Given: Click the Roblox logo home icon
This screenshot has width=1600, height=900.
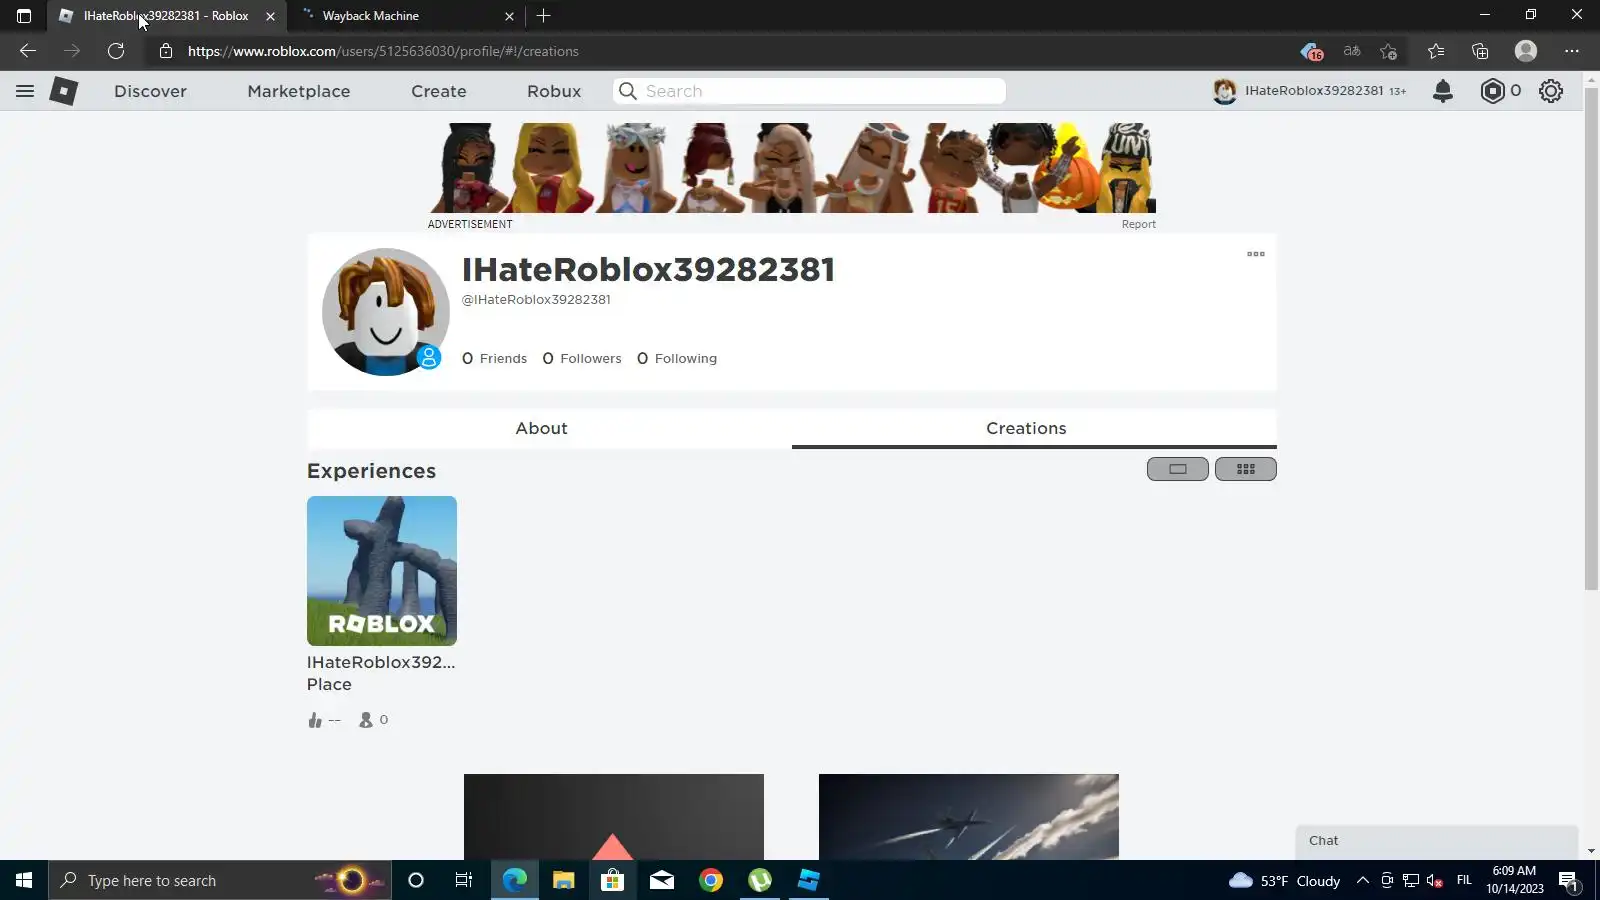Looking at the screenshot, I should click(x=64, y=91).
